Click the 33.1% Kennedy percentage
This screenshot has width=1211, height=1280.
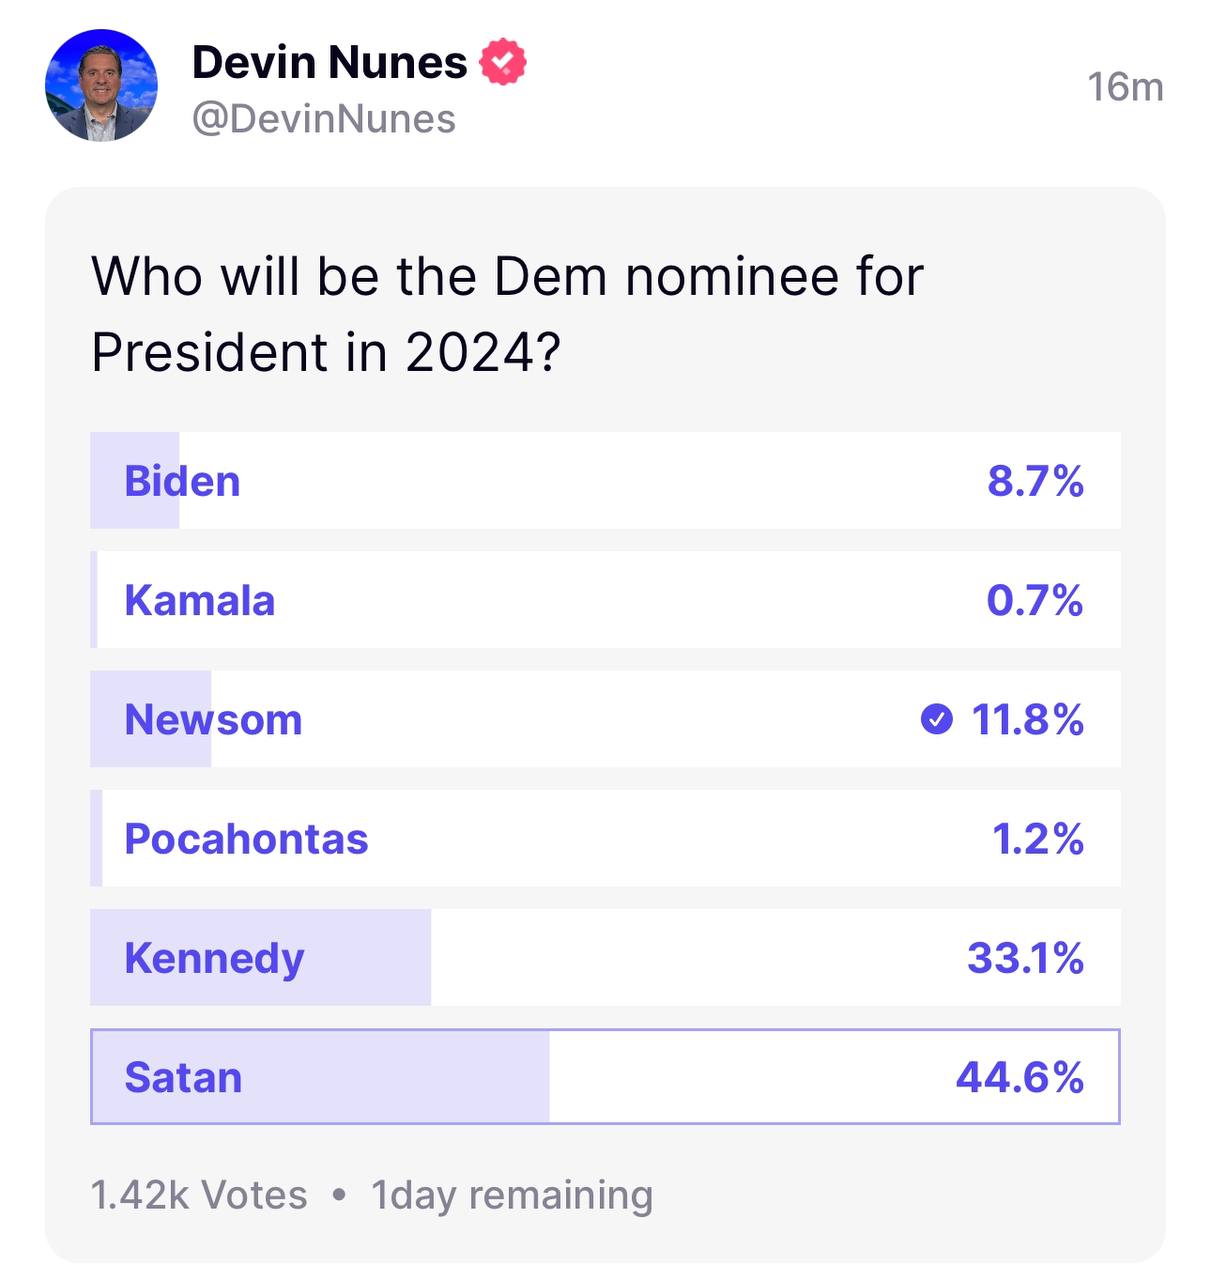1026,958
